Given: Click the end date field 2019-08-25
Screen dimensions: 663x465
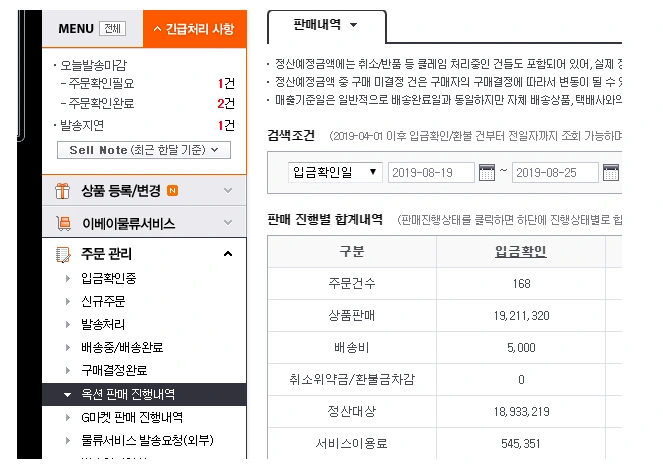Looking at the screenshot, I should point(555,172).
